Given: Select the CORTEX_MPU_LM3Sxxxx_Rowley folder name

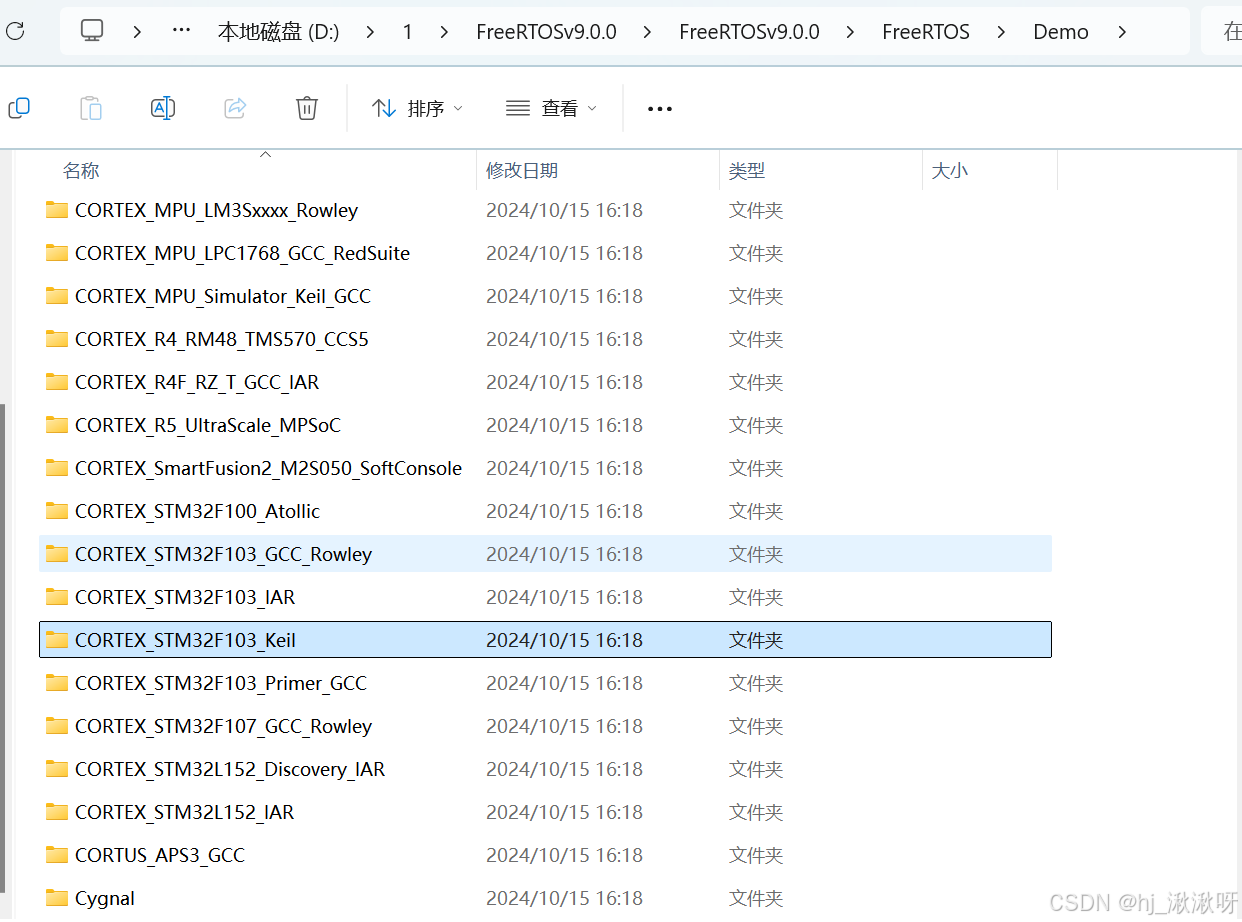Looking at the screenshot, I should [x=216, y=210].
